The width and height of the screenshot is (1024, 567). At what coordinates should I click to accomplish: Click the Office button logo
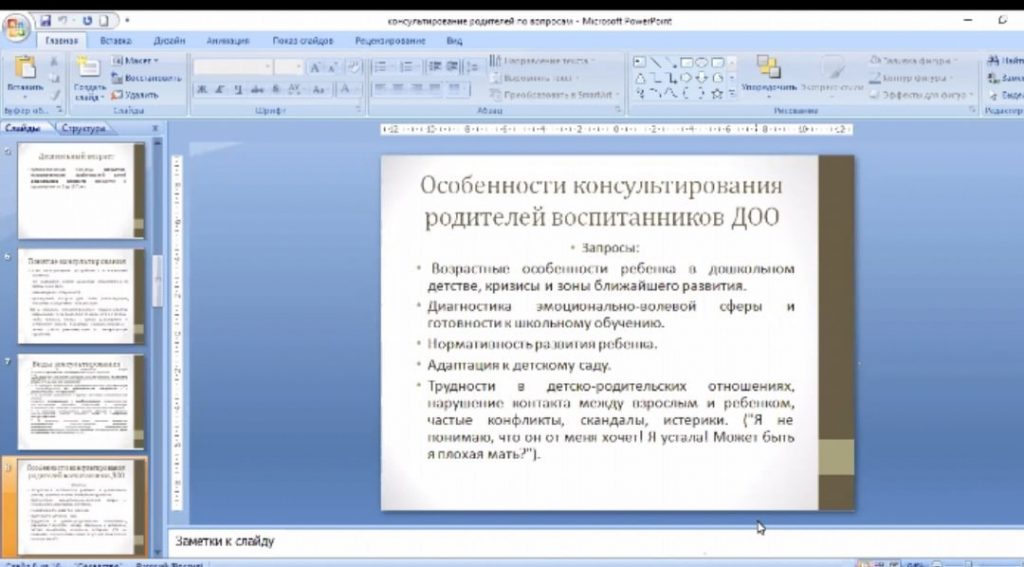click(16, 27)
